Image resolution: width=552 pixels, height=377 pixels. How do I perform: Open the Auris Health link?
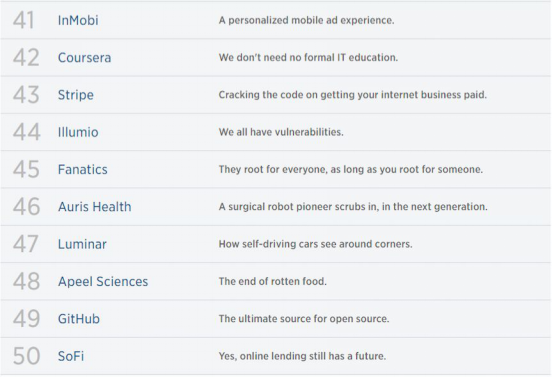tap(95, 207)
